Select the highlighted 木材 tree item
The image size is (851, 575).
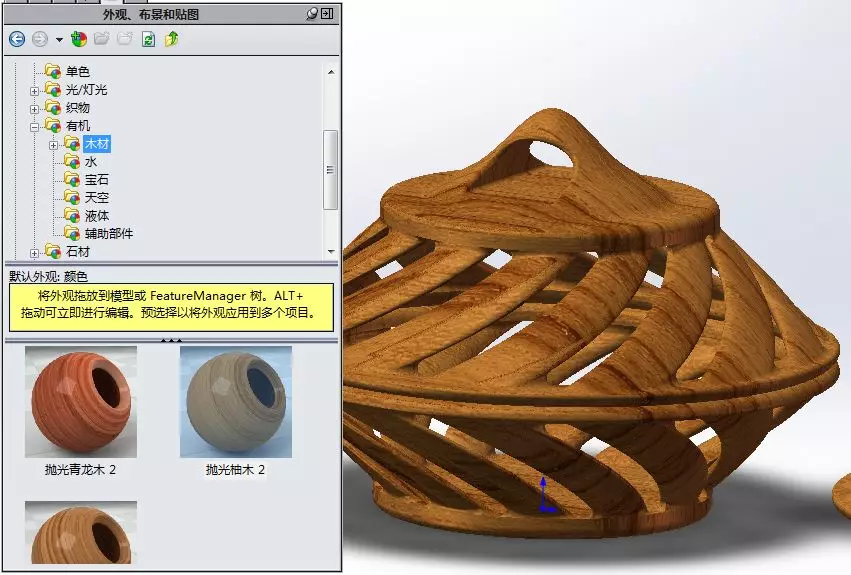pyautogui.click(x=97, y=143)
